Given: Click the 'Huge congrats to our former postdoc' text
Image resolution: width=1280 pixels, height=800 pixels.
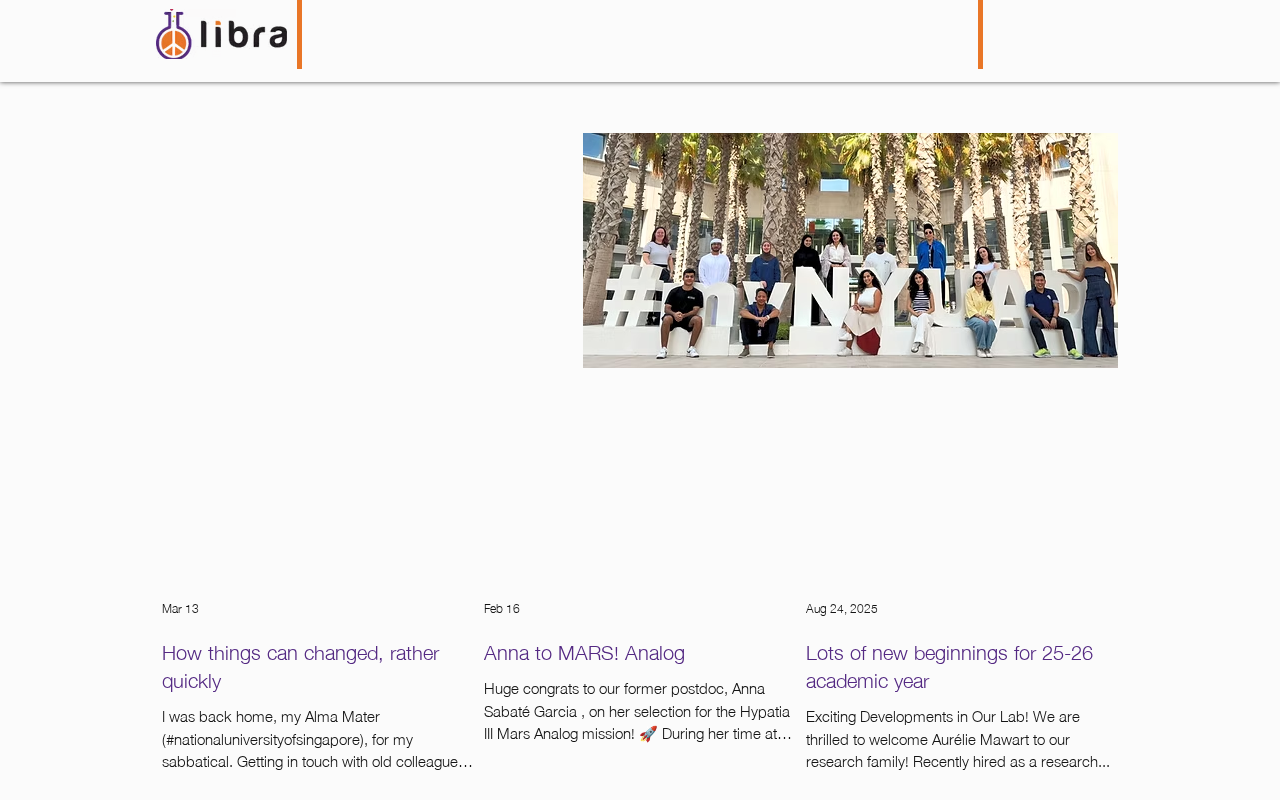Looking at the screenshot, I should (x=606, y=689).
